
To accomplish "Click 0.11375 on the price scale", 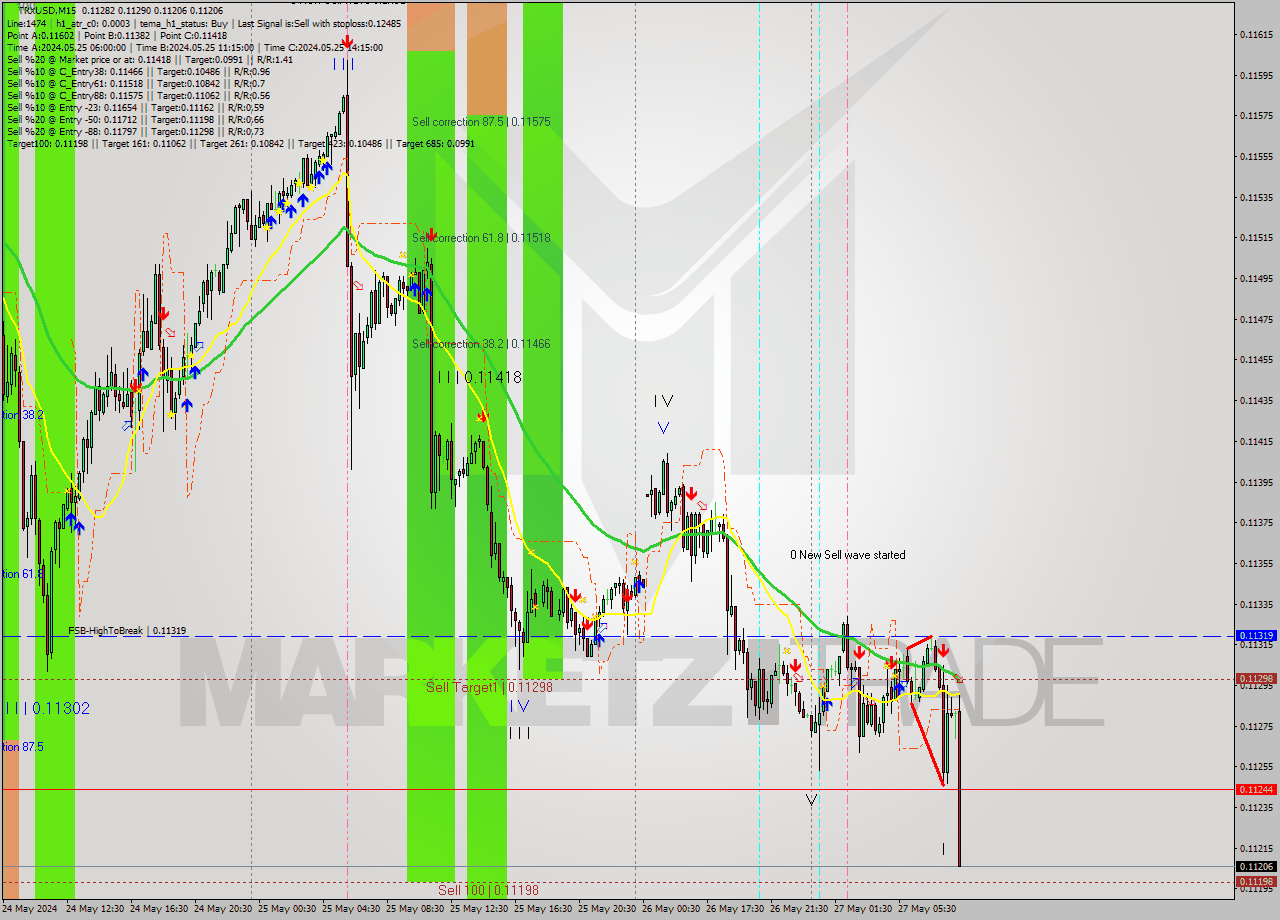I will (x=1256, y=523).
